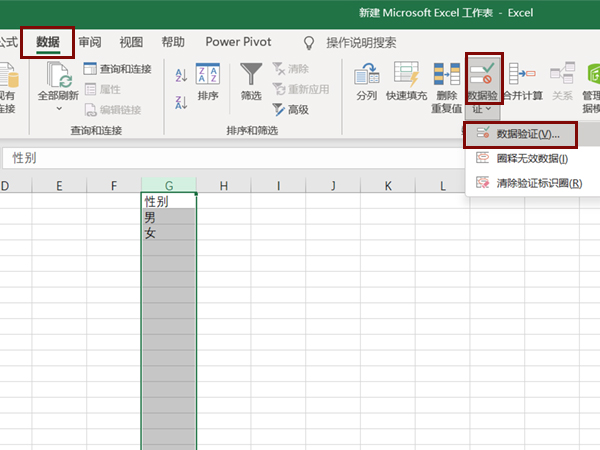Expand the Refresh All dropdown arrow
The image size is (600, 450).
coord(58,108)
